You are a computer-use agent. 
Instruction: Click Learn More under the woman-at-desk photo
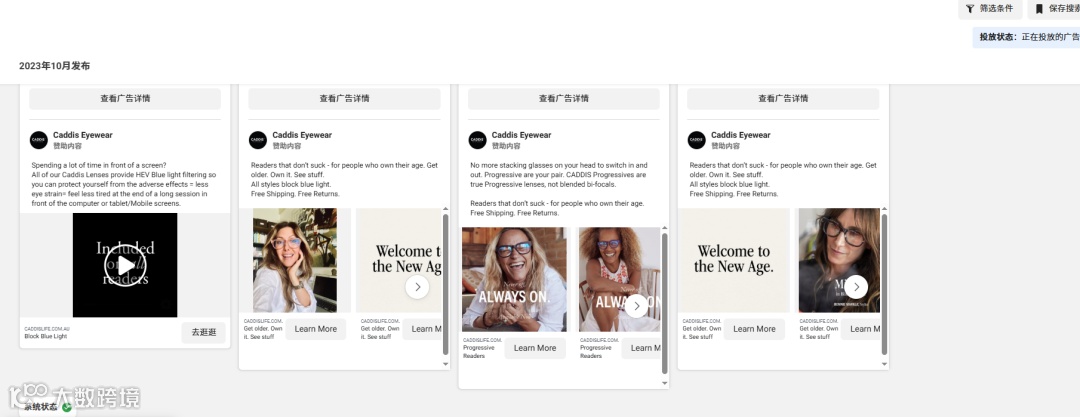315,329
